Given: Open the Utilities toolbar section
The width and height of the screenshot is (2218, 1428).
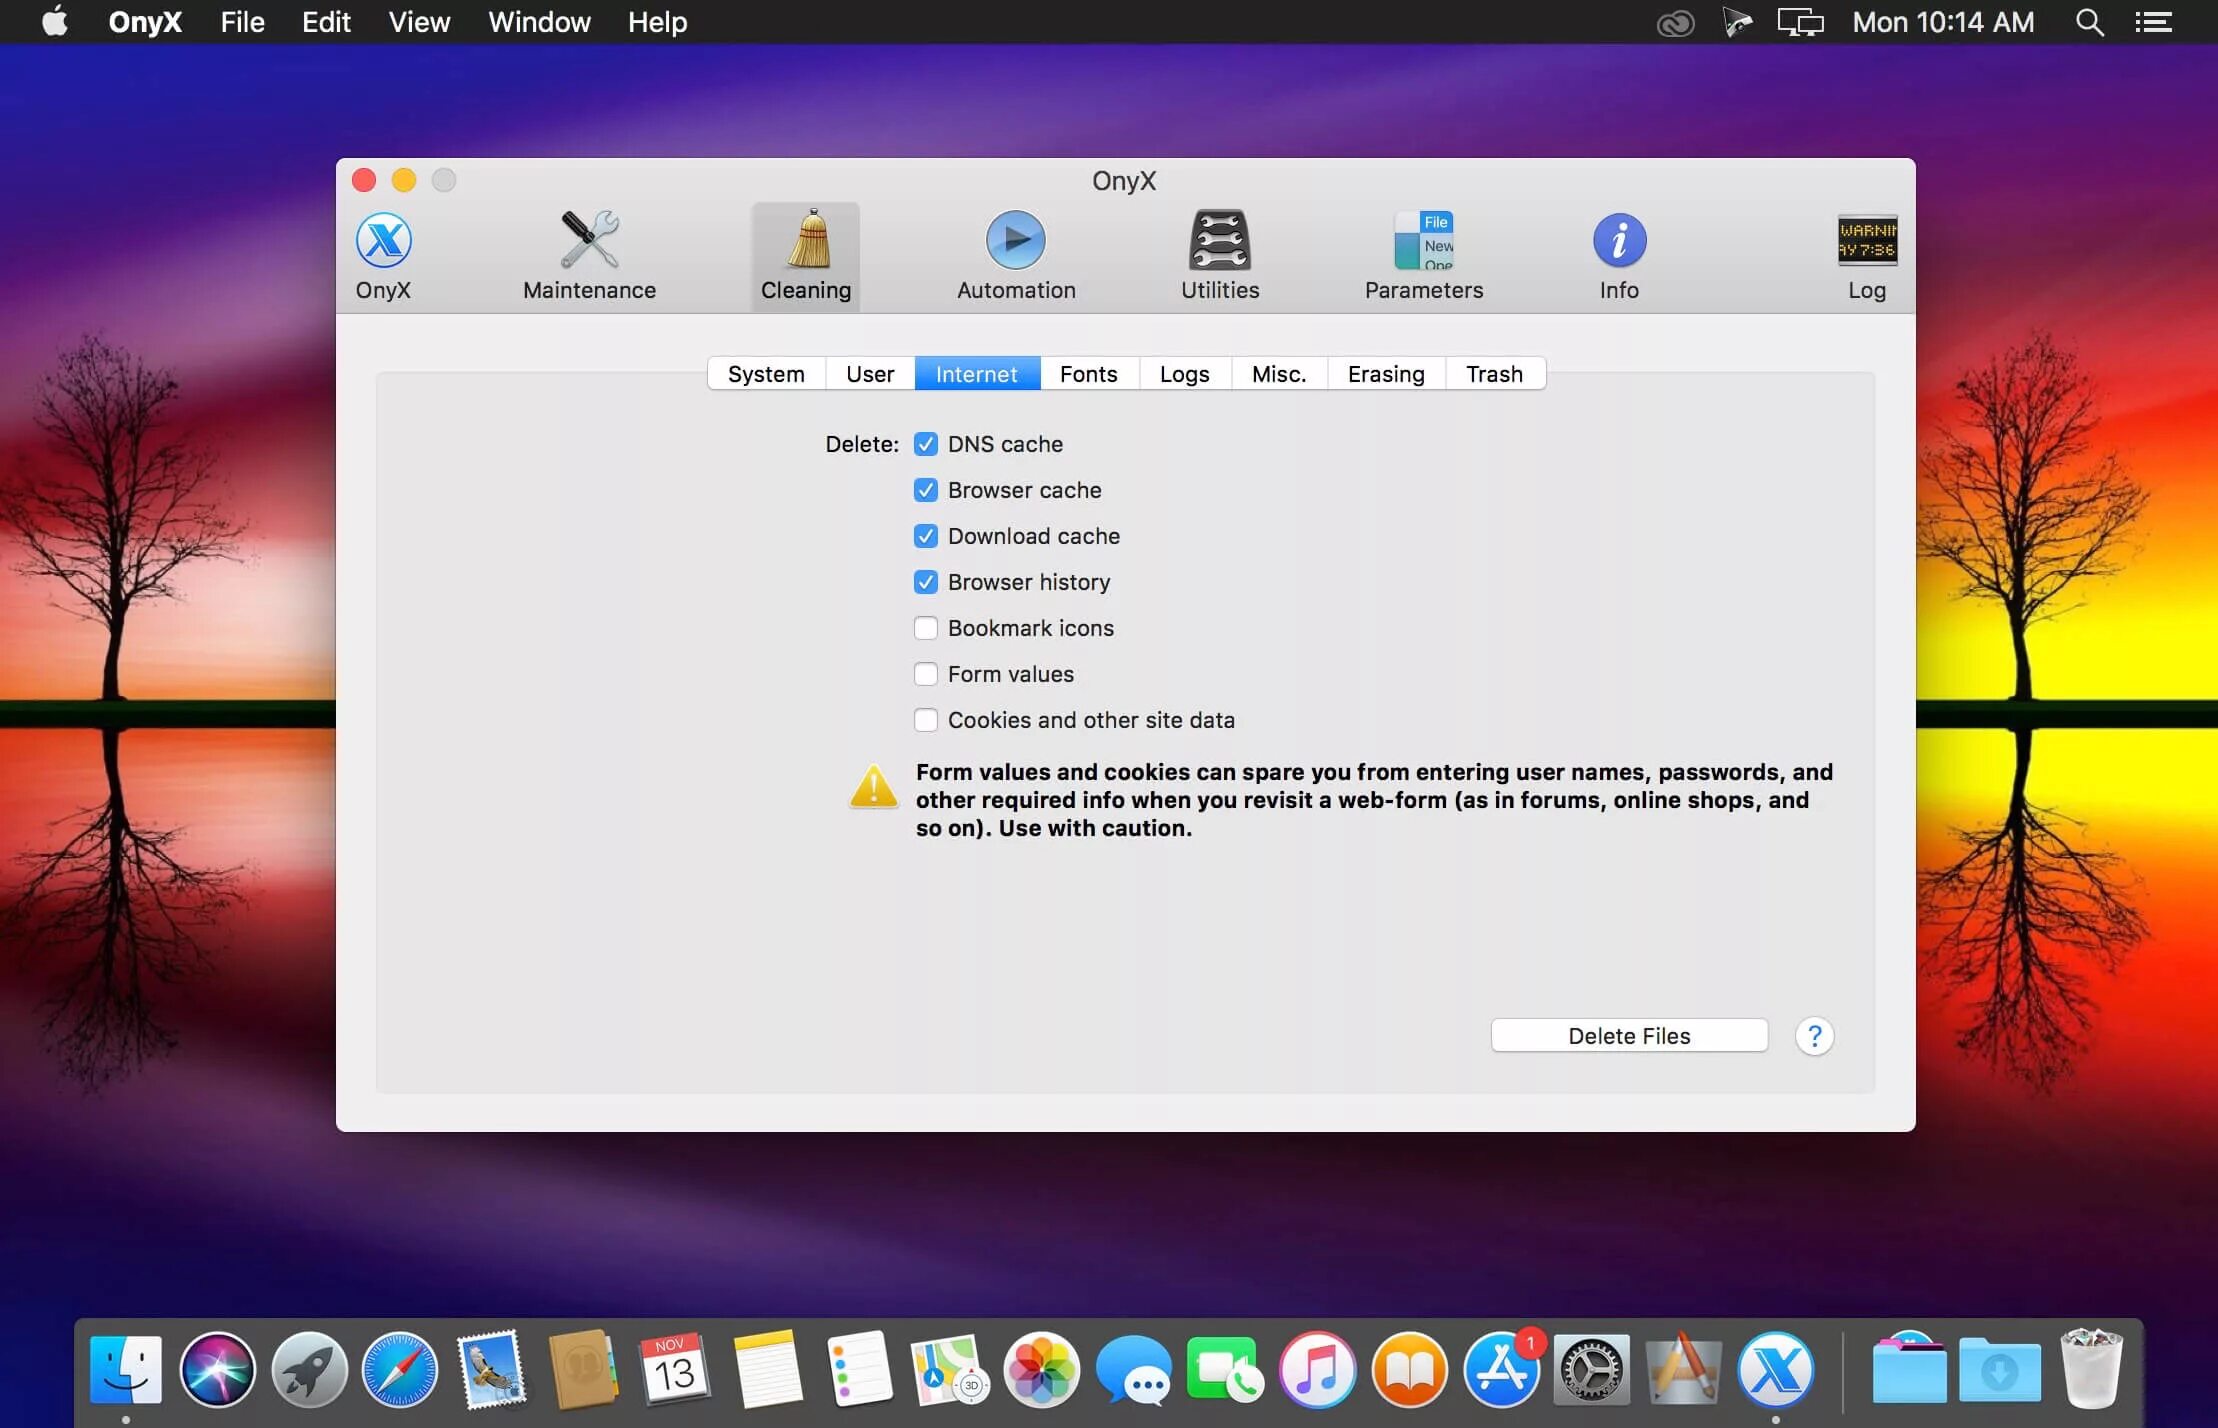Looking at the screenshot, I should click(1219, 240).
